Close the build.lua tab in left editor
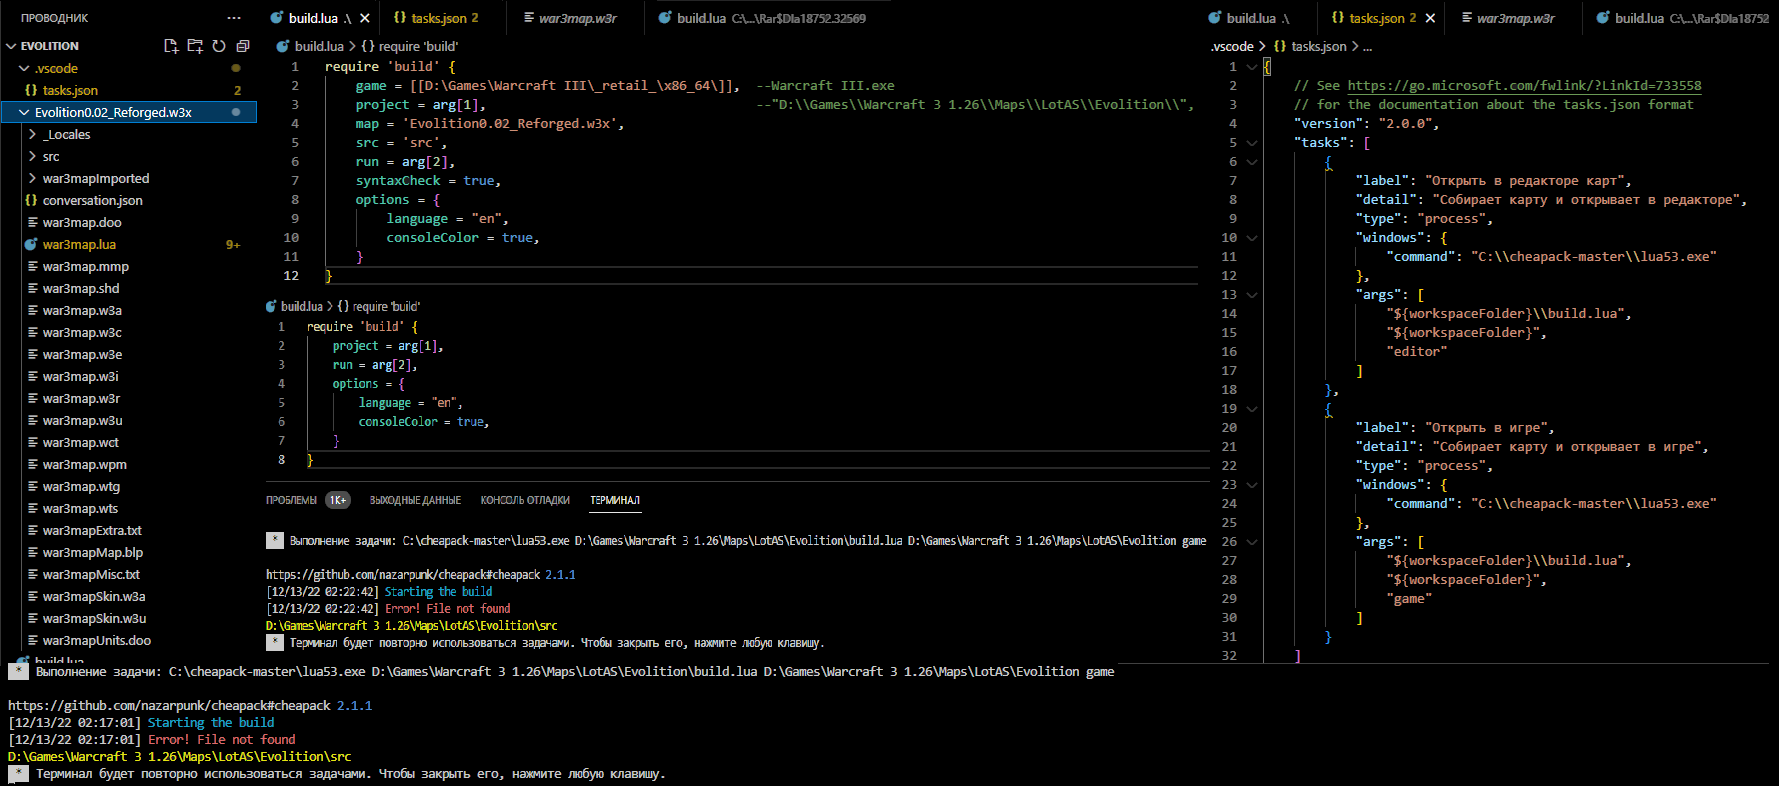 point(365,18)
